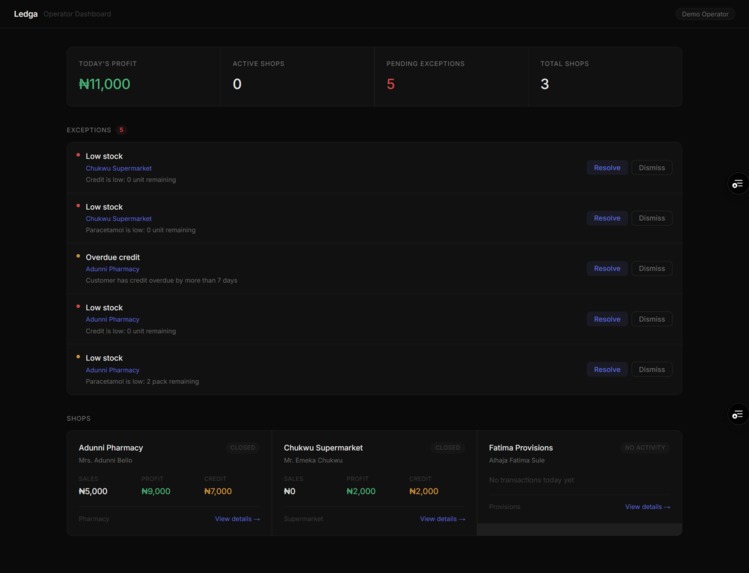Click the Active Shops count 0
749x573 pixels.
click(x=237, y=84)
